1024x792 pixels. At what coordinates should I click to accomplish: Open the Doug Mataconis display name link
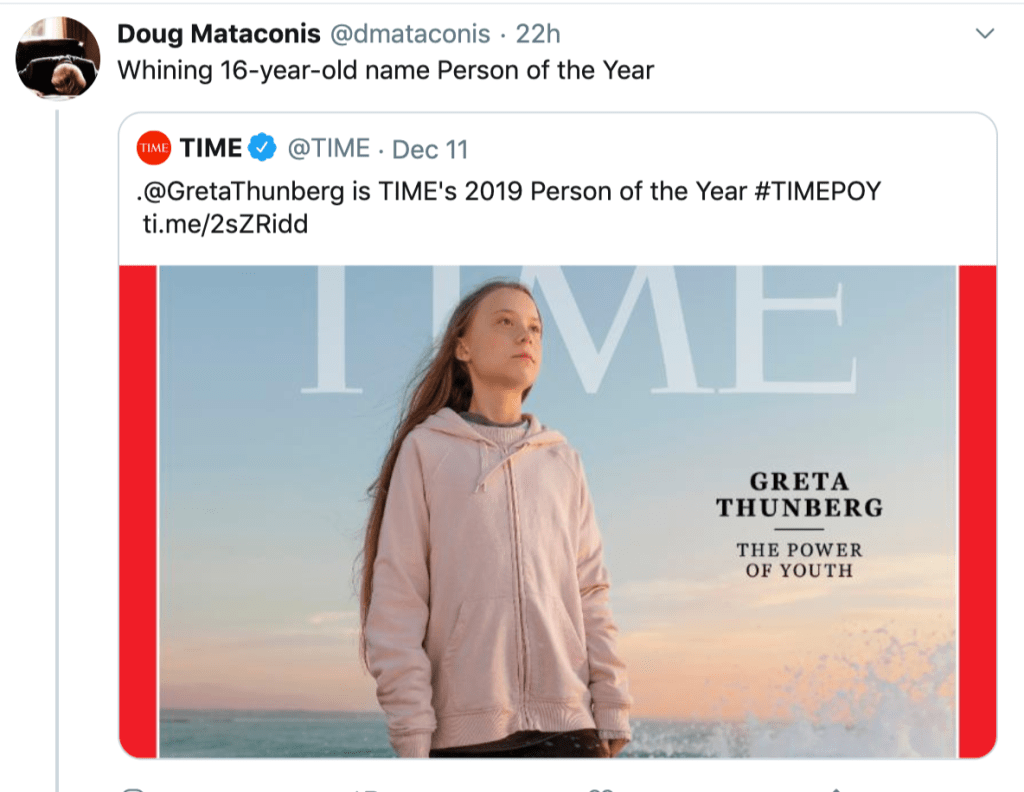tap(218, 34)
